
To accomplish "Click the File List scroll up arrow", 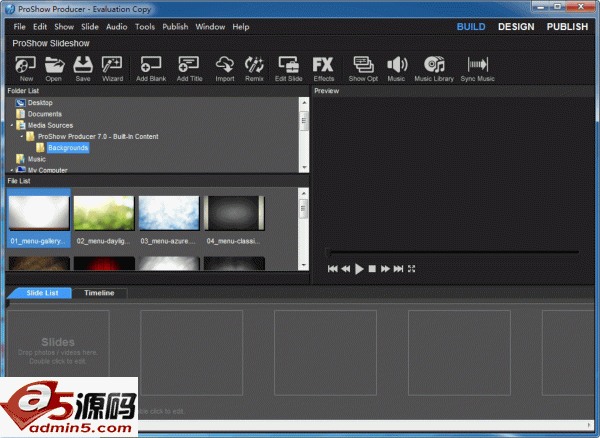I will click(x=303, y=193).
